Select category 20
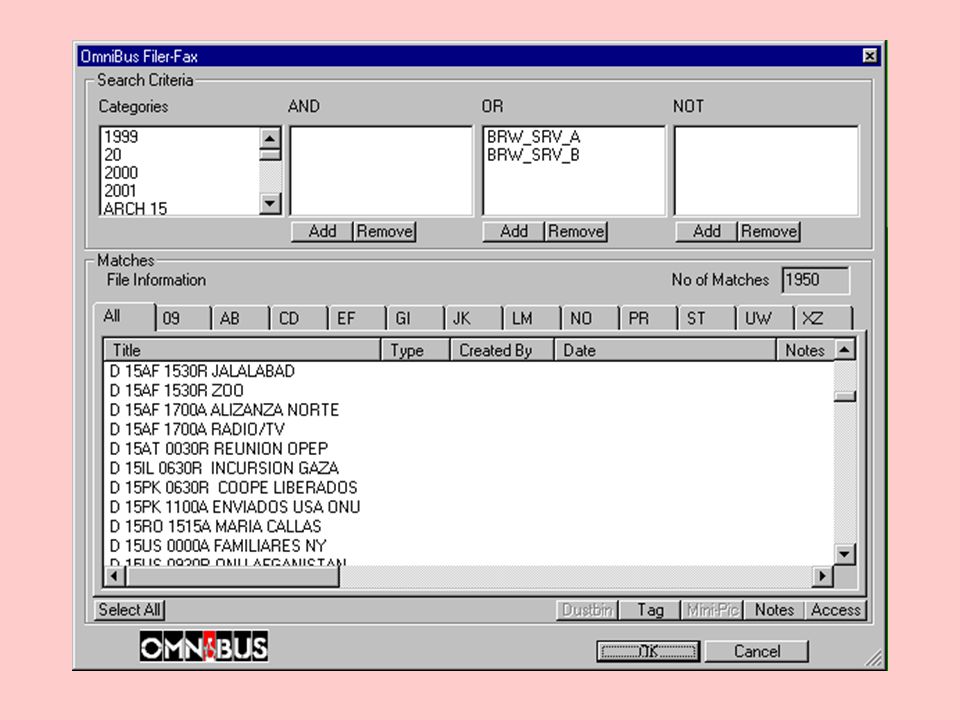The image size is (960, 720). point(180,155)
